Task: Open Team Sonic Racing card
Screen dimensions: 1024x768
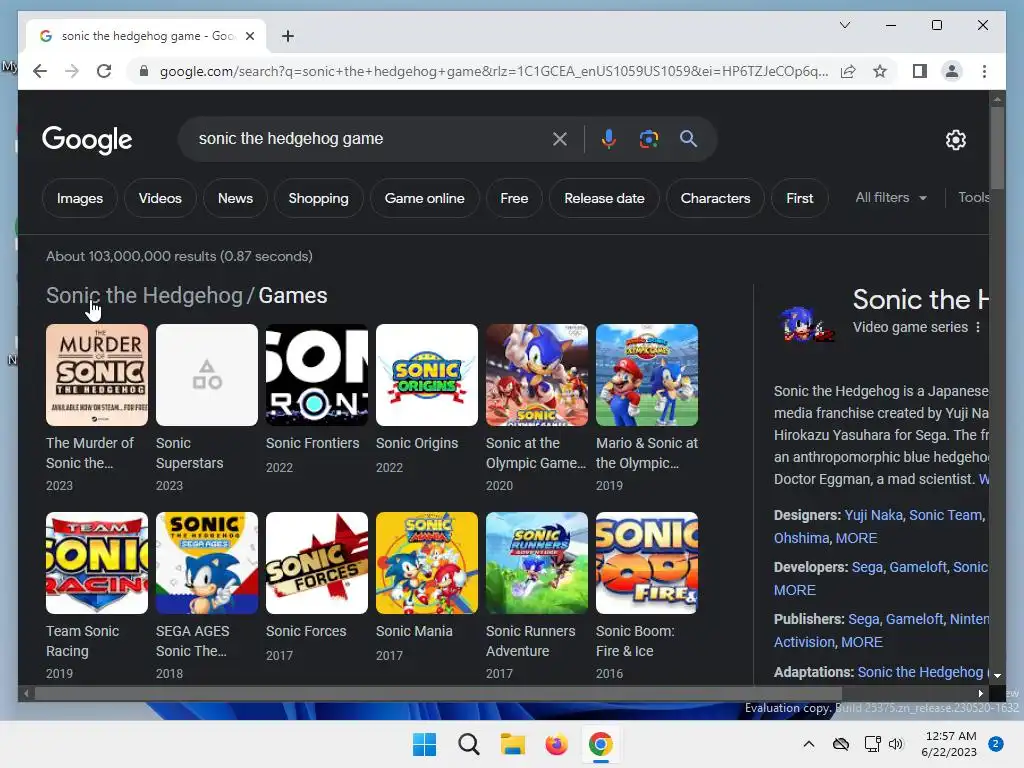Action: point(97,596)
